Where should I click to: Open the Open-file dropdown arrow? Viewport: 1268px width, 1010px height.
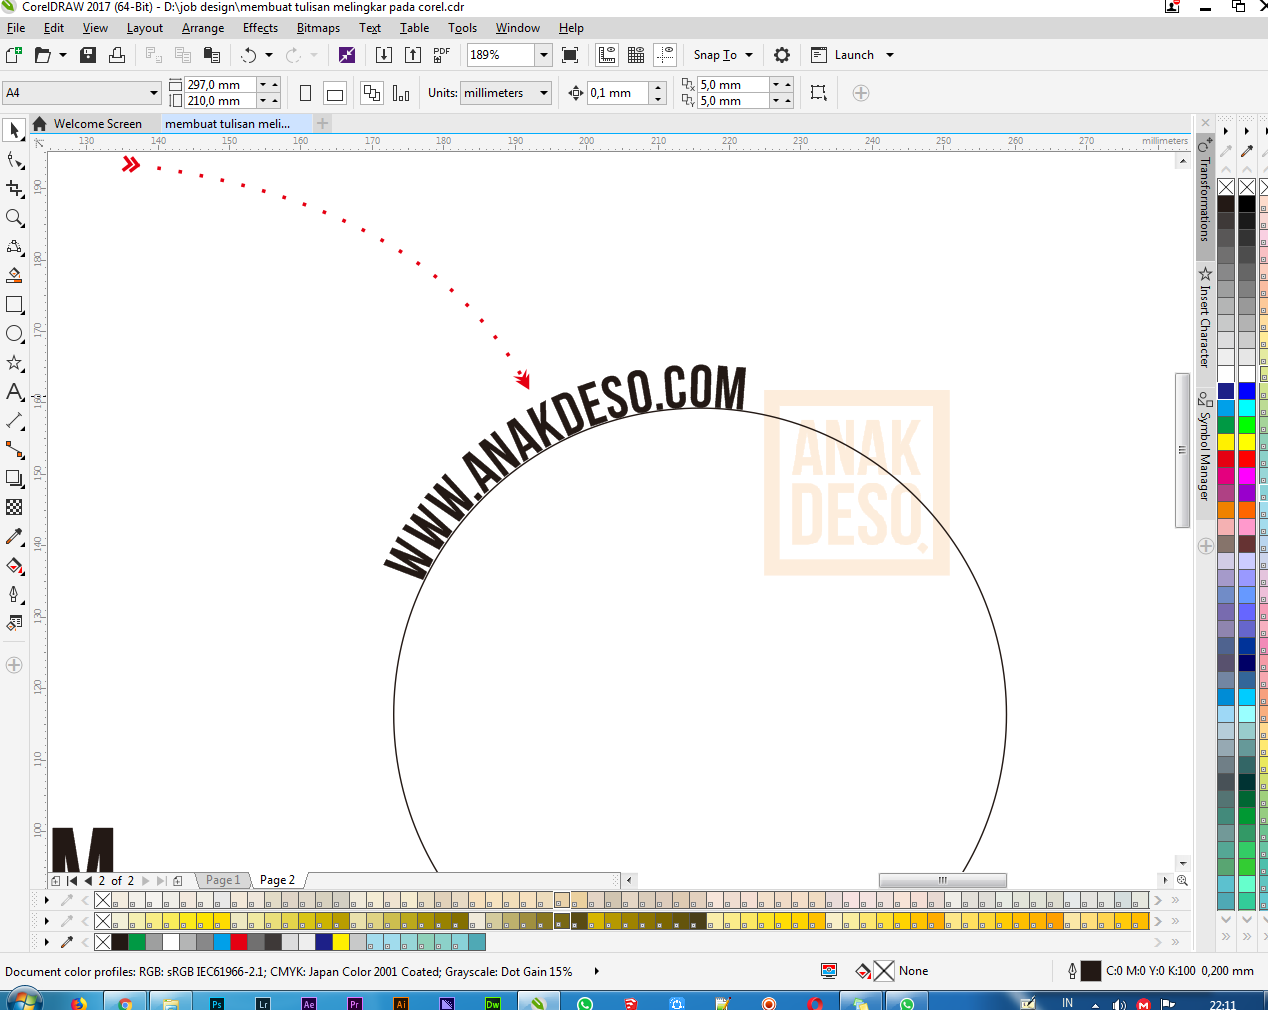click(x=63, y=55)
